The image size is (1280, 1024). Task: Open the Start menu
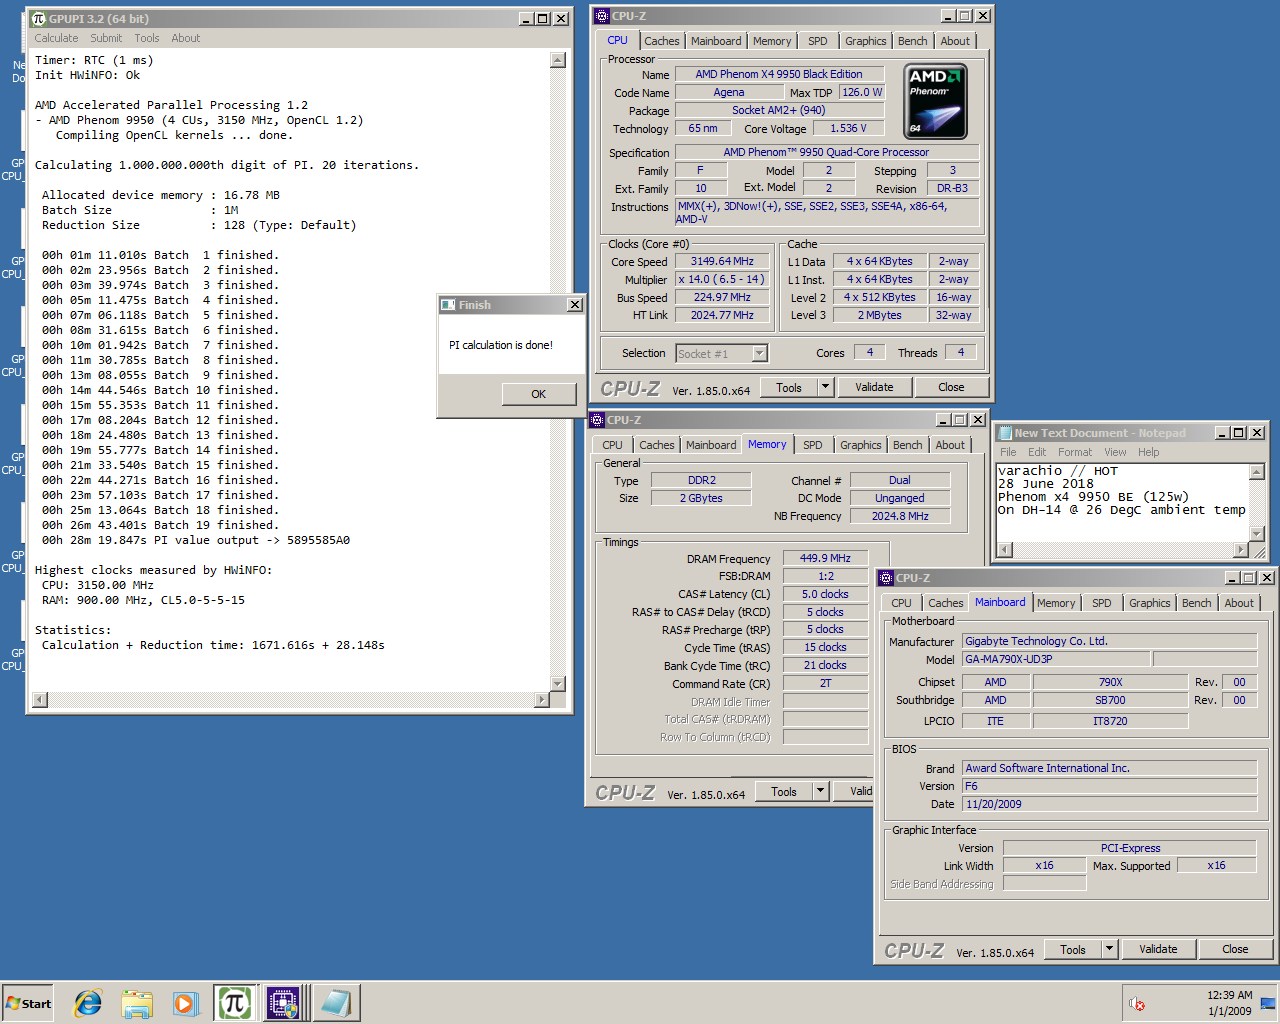click(x=28, y=1003)
